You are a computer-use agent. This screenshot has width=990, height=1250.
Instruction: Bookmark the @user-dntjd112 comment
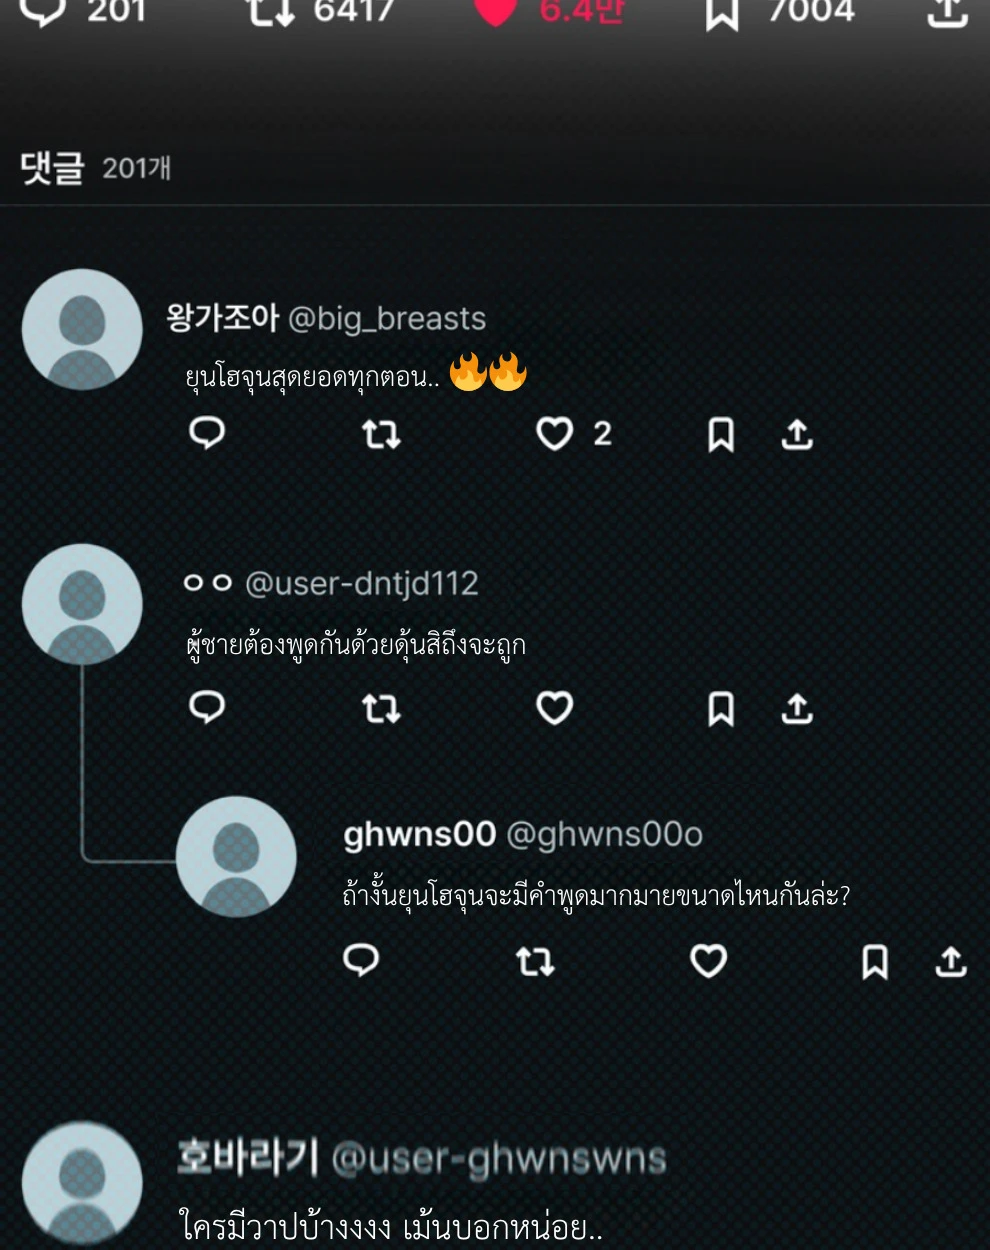[x=721, y=709]
